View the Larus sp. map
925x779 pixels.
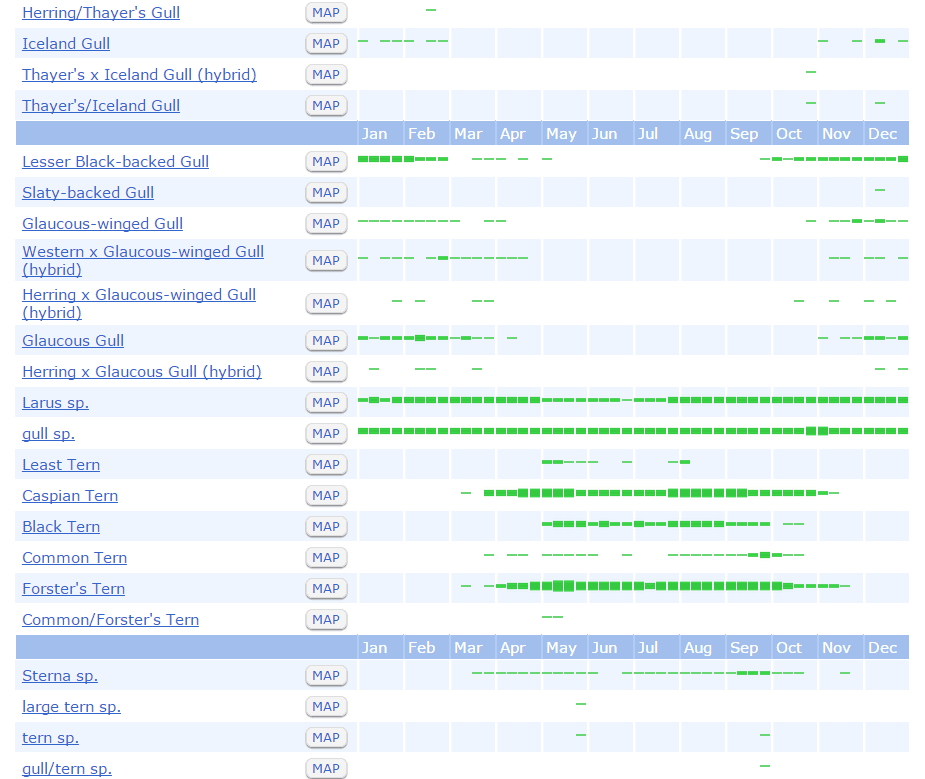coord(326,403)
